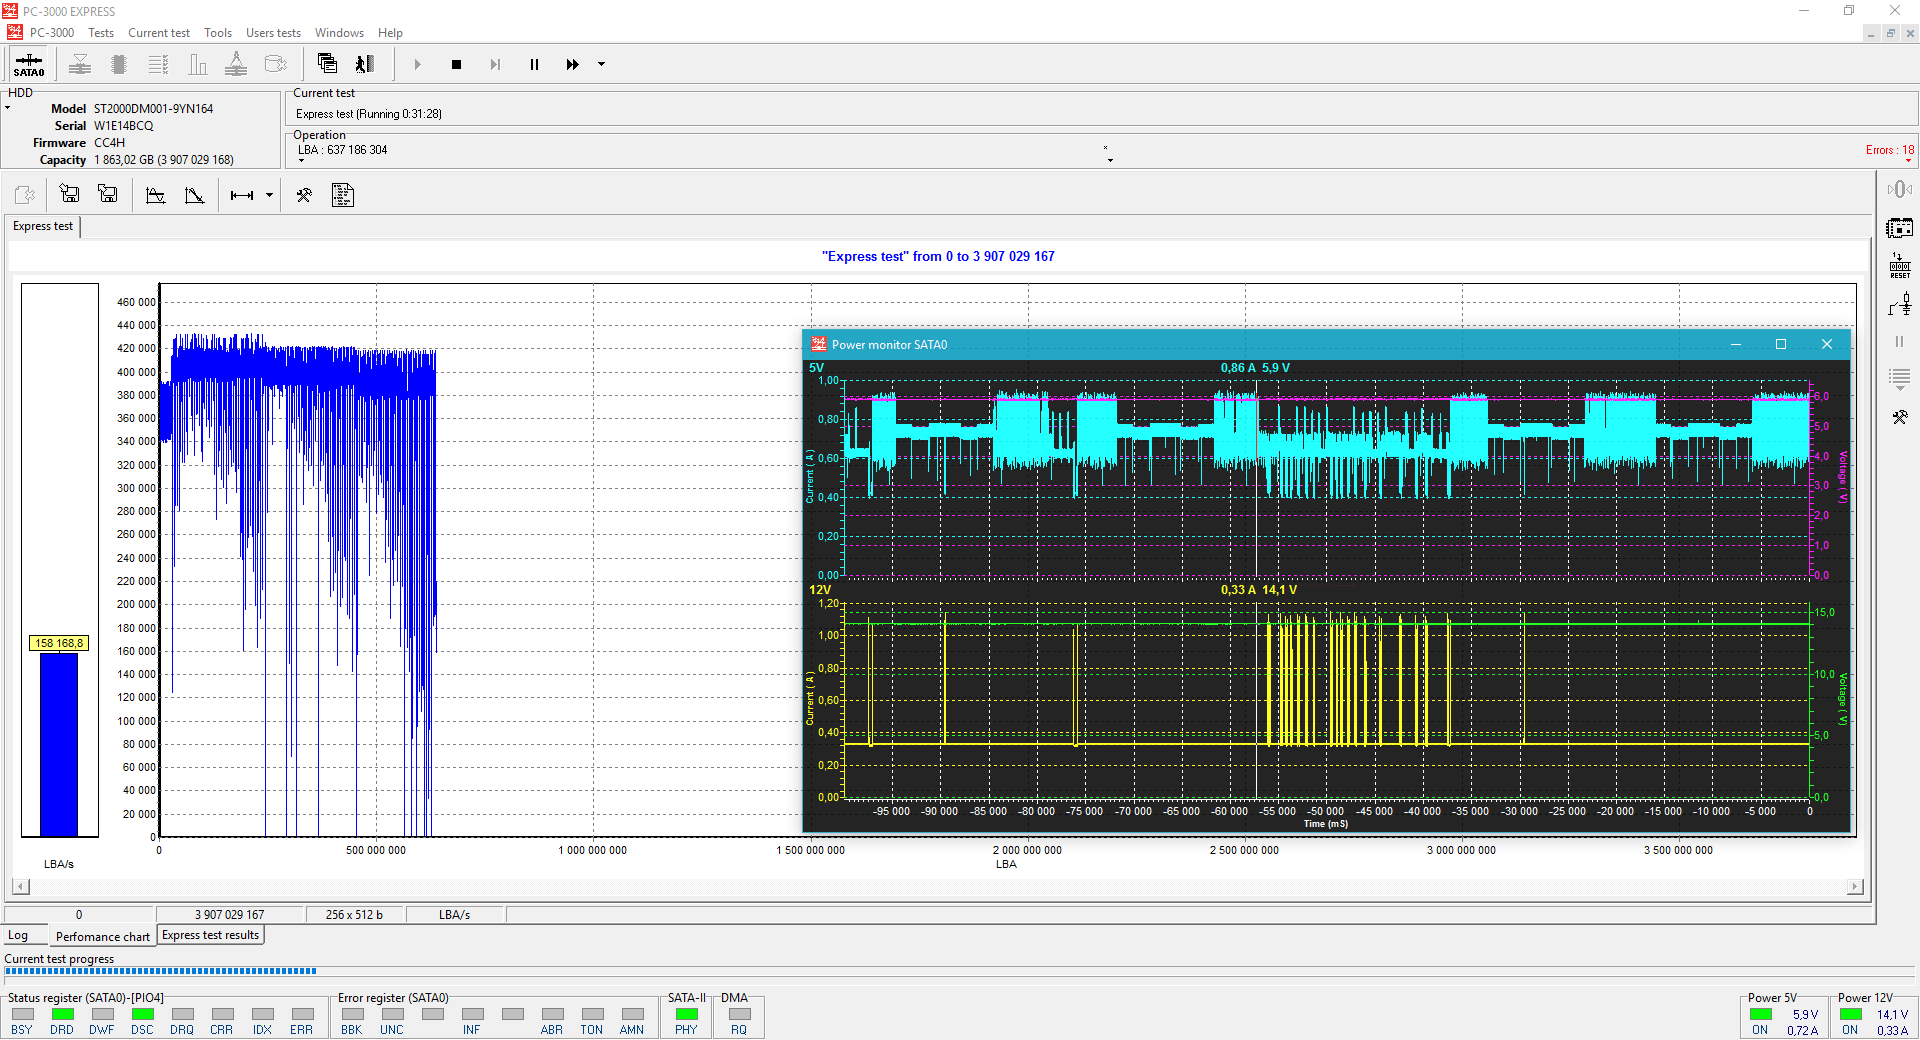The width and height of the screenshot is (1920, 1040).
Task: Click the report document icon in chart toolbar
Action: (x=343, y=195)
